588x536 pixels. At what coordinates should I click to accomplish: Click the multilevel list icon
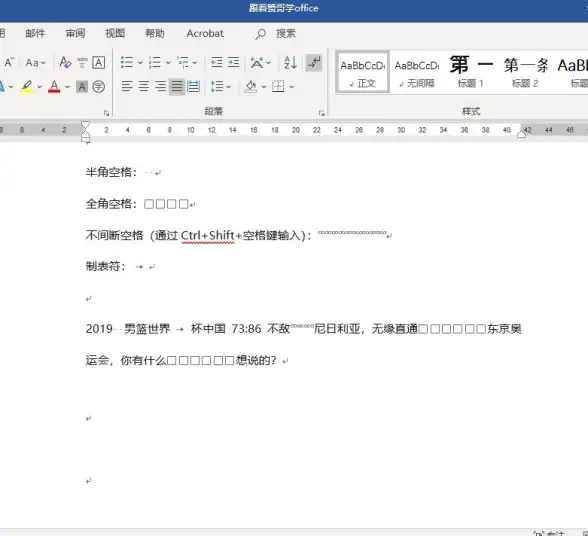pyautogui.click(x=183, y=62)
